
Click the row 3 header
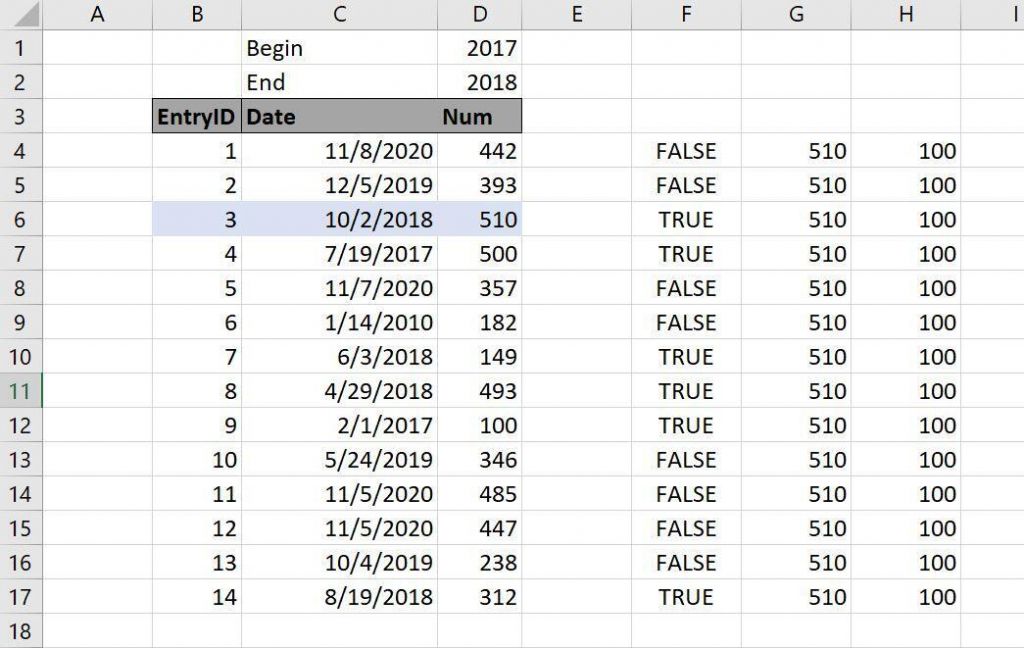21,117
